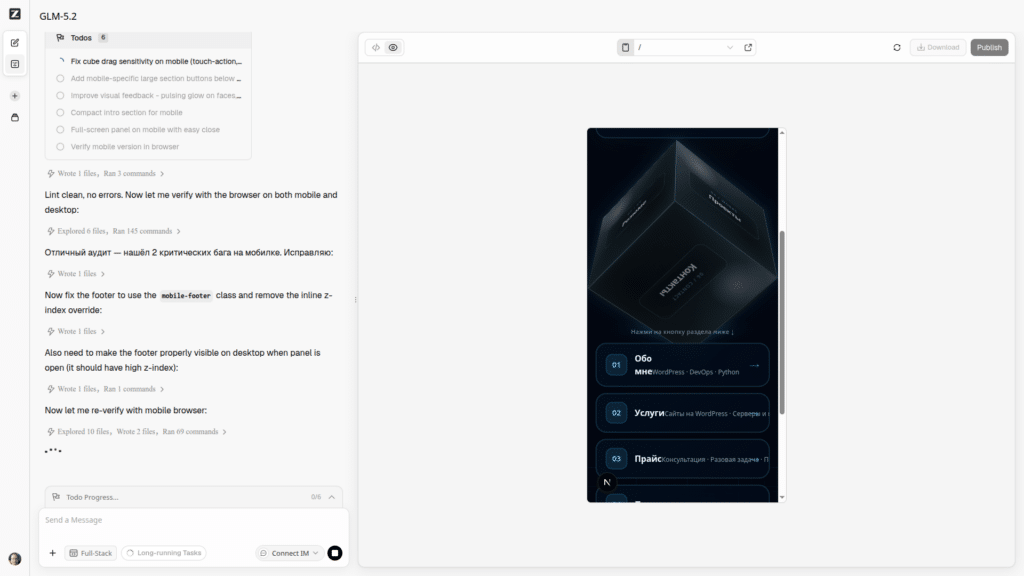
Task: Open the Connect IM dropdown
Action: click(x=289, y=553)
